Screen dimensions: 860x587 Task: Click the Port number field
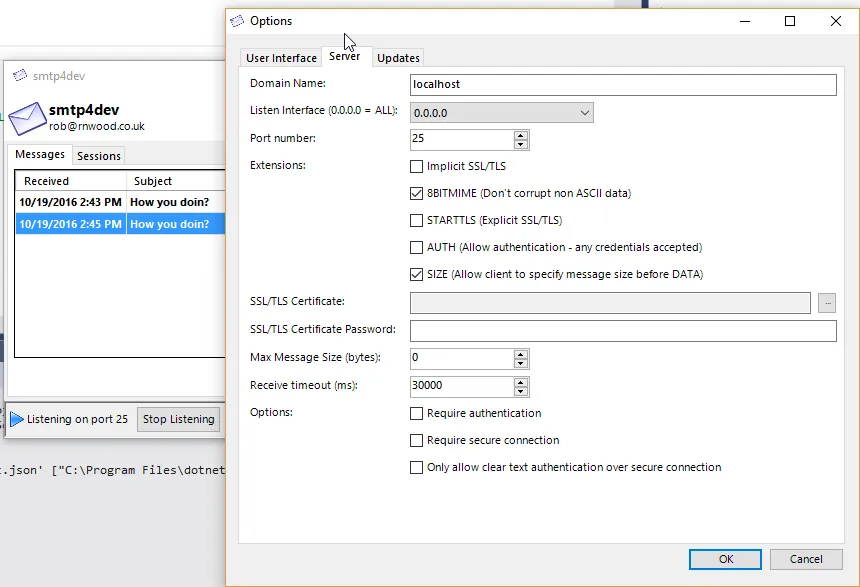462,139
